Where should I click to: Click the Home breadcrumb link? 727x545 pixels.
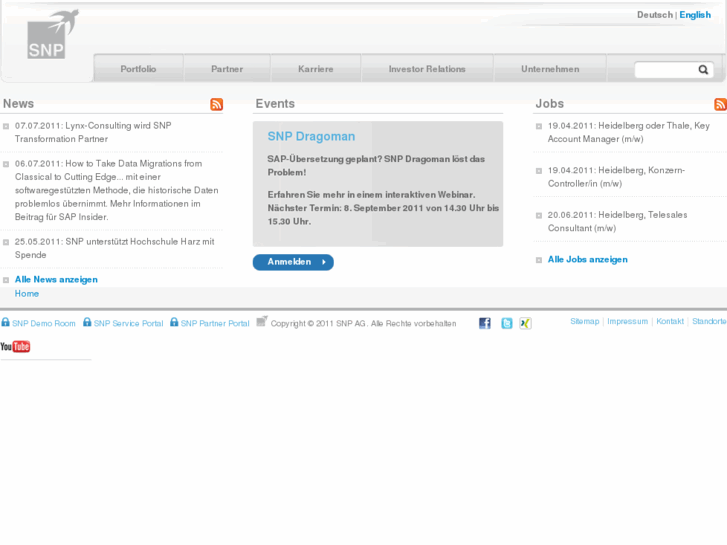click(27, 294)
